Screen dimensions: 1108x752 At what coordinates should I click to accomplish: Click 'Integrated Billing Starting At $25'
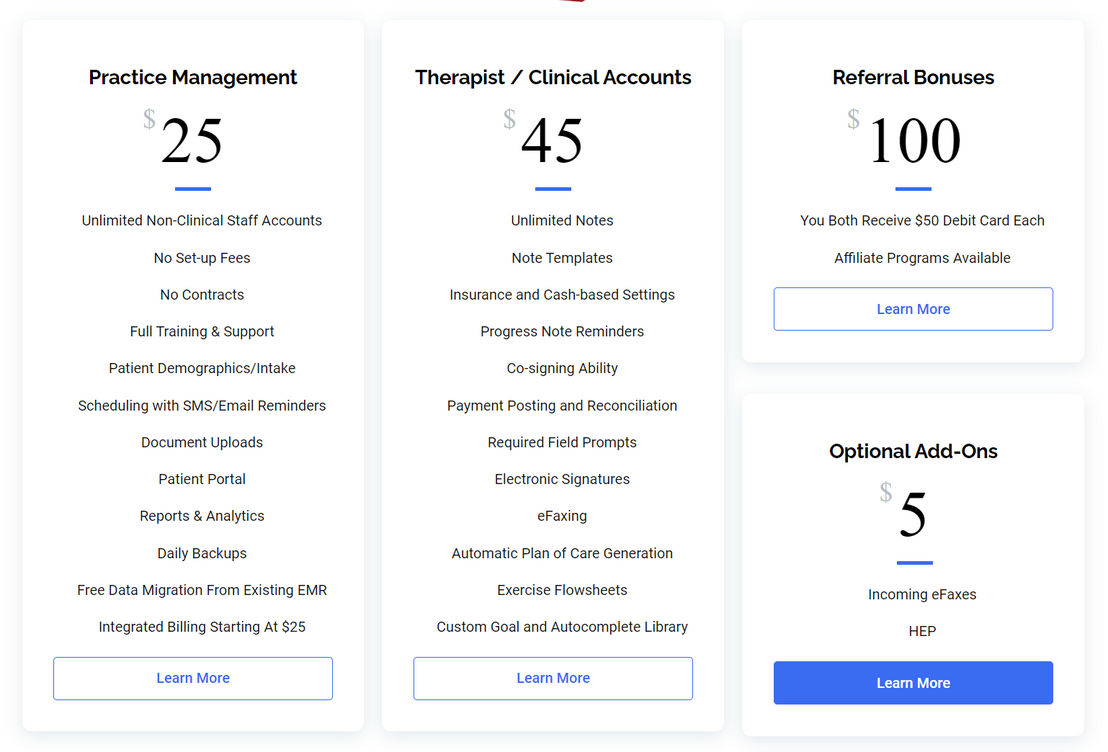click(x=201, y=627)
